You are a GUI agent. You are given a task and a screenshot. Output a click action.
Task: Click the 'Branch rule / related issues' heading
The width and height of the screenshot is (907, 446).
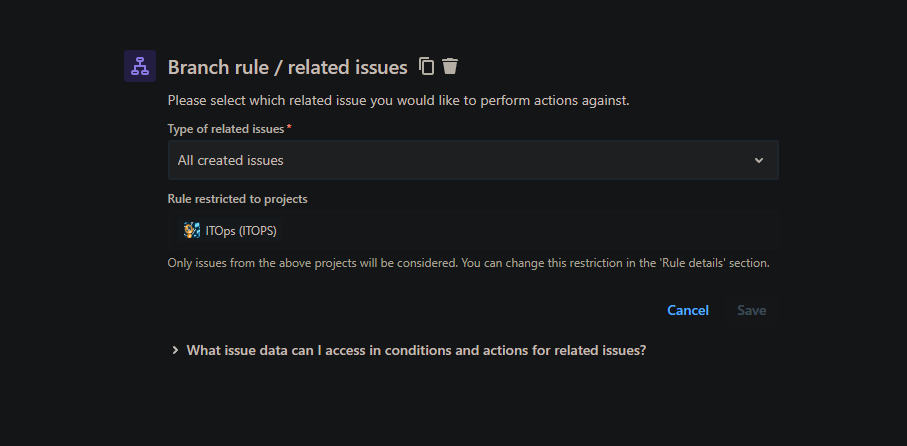[287, 67]
